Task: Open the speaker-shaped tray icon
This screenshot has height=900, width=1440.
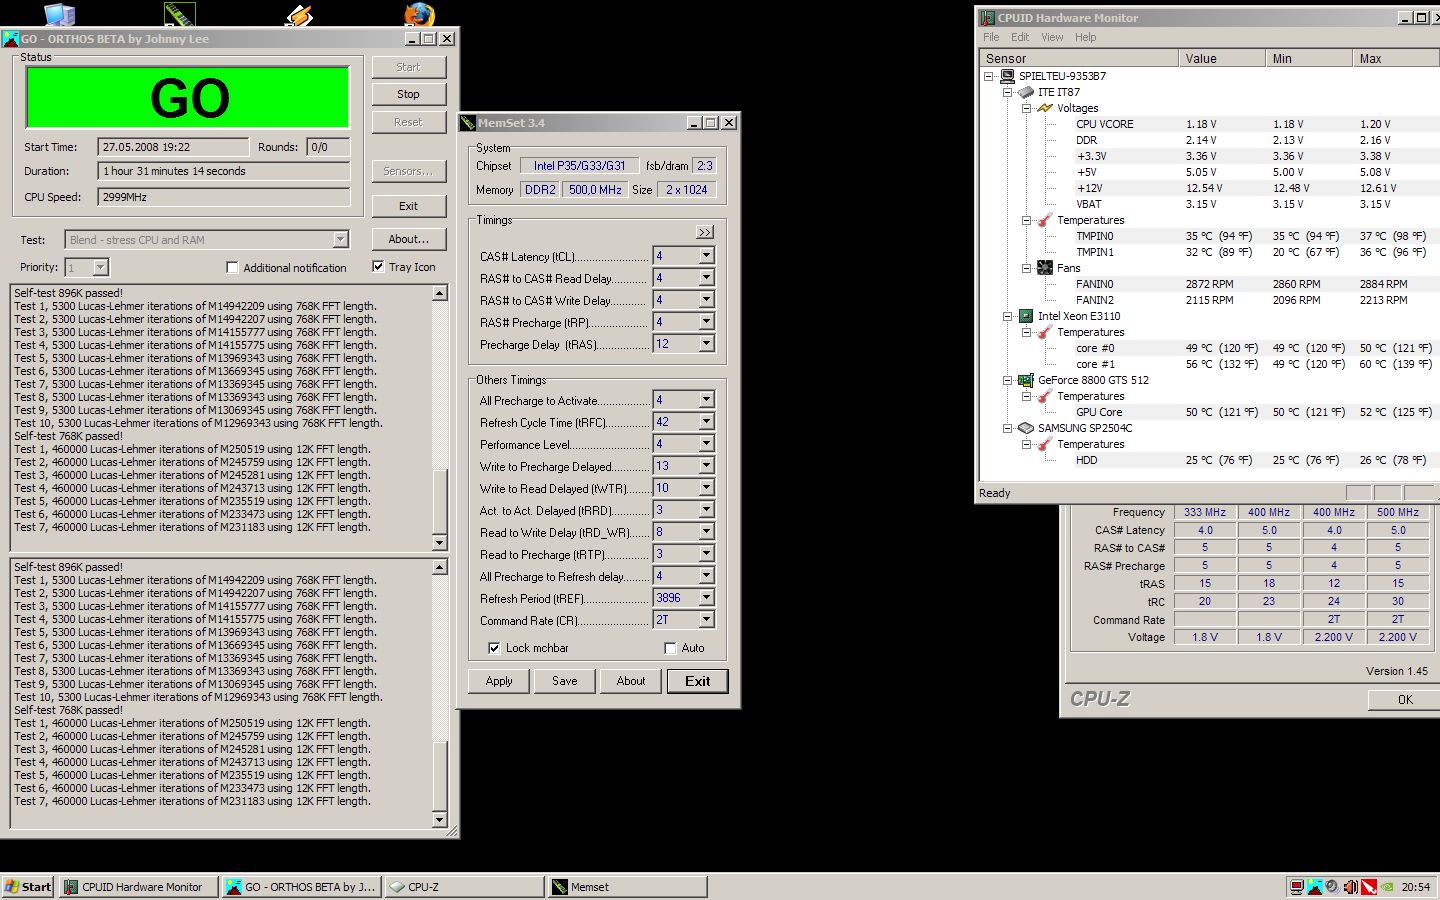Action: 1333,887
